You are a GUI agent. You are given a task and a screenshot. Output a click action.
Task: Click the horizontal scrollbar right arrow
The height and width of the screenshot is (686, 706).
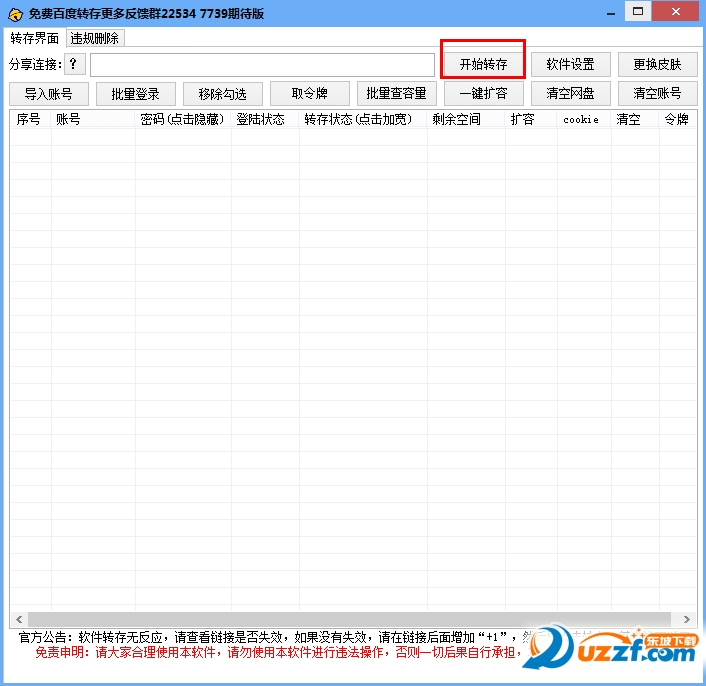687,619
